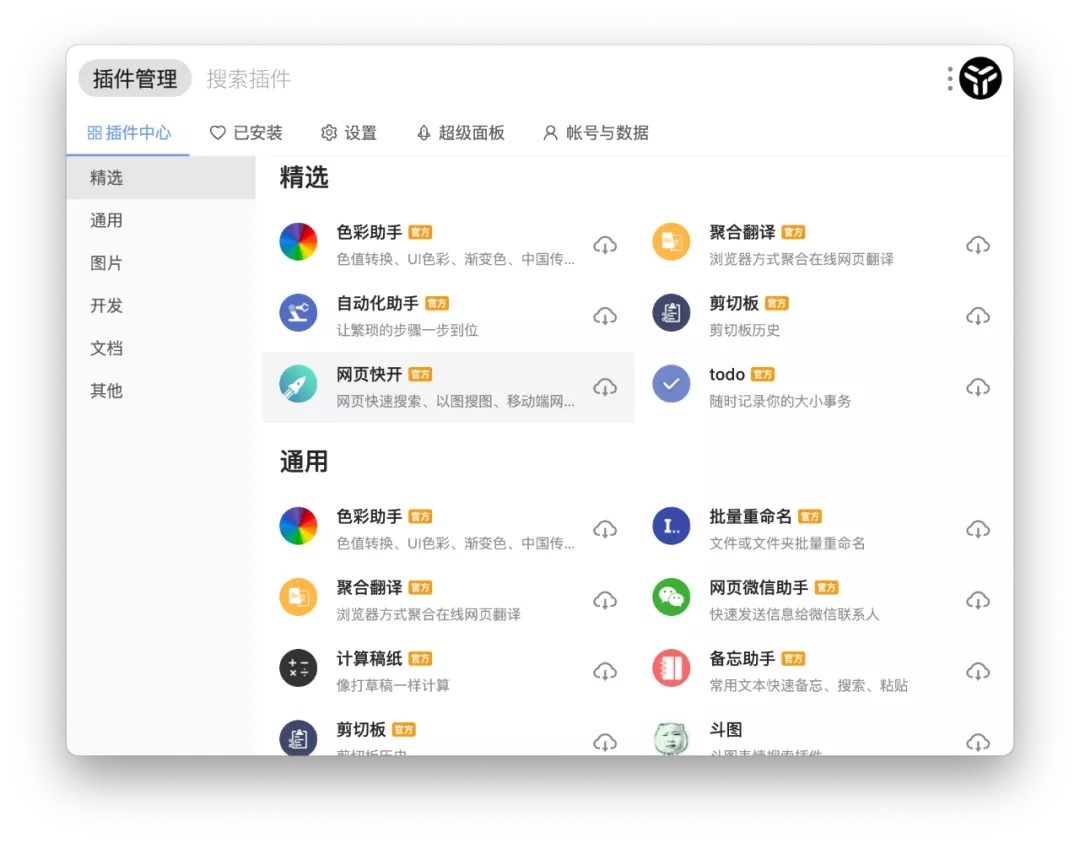This screenshot has width=1080, height=843.
Task: Download 备忘助手 plugin
Action: click(x=978, y=672)
